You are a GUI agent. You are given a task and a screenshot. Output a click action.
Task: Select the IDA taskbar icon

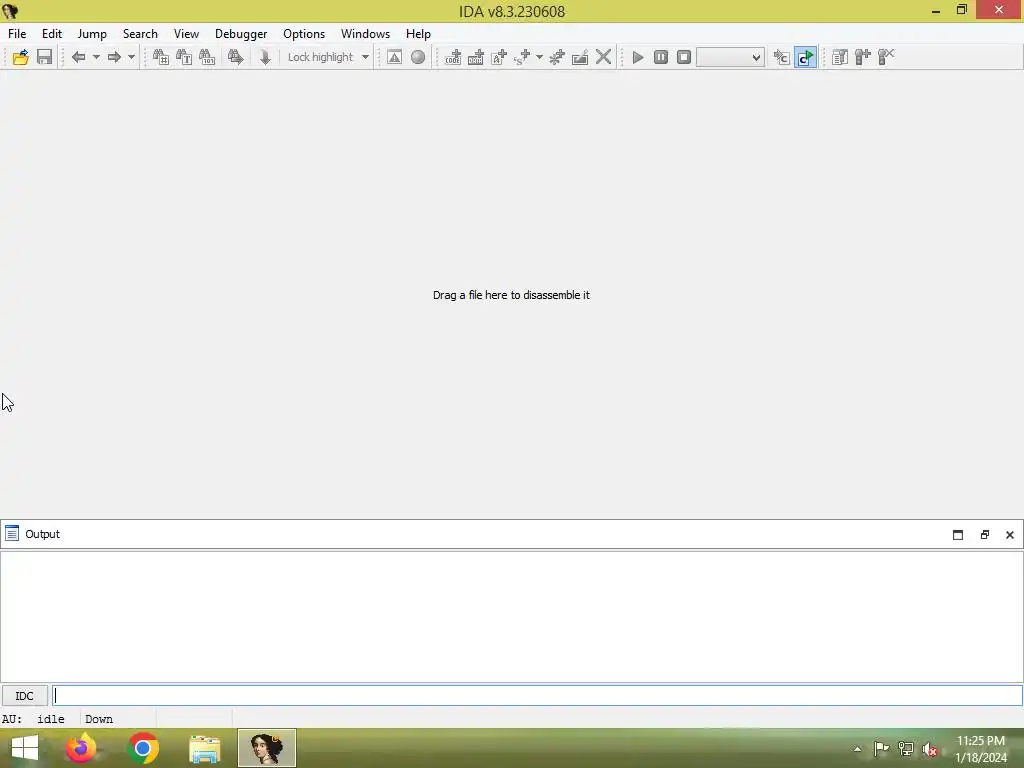[x=266, y=748]
